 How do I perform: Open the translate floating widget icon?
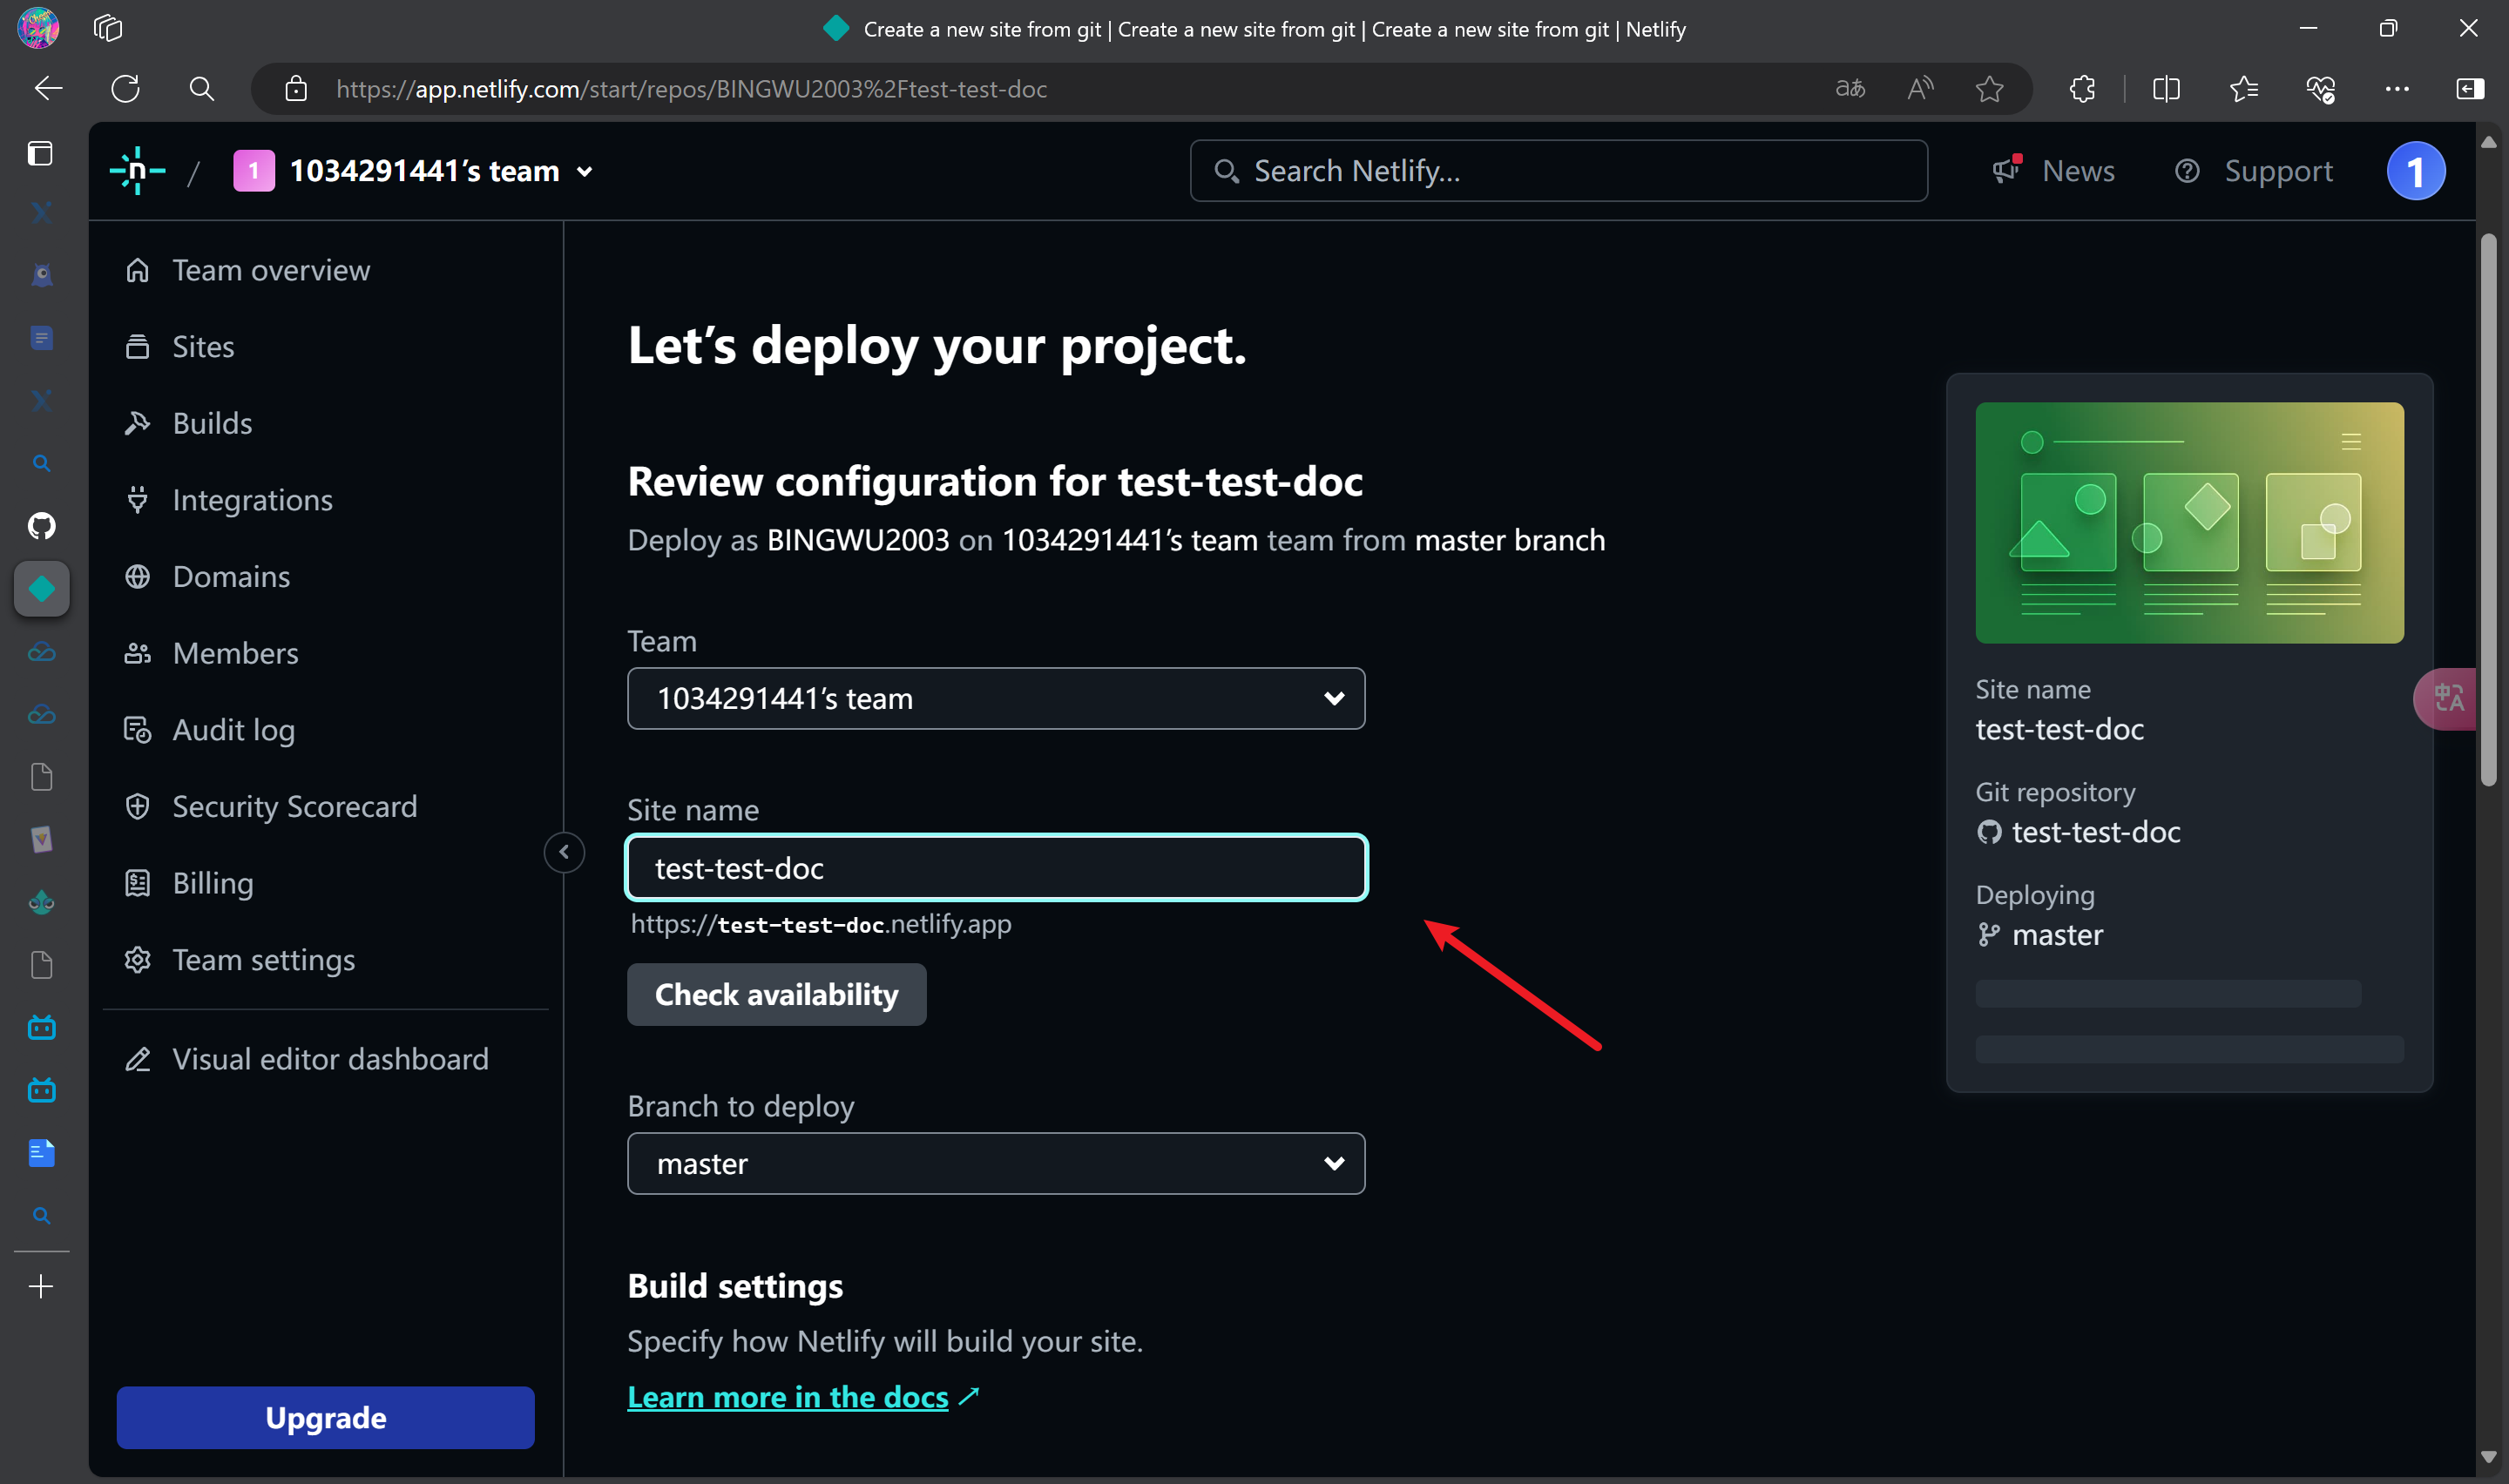[2448, 698]
